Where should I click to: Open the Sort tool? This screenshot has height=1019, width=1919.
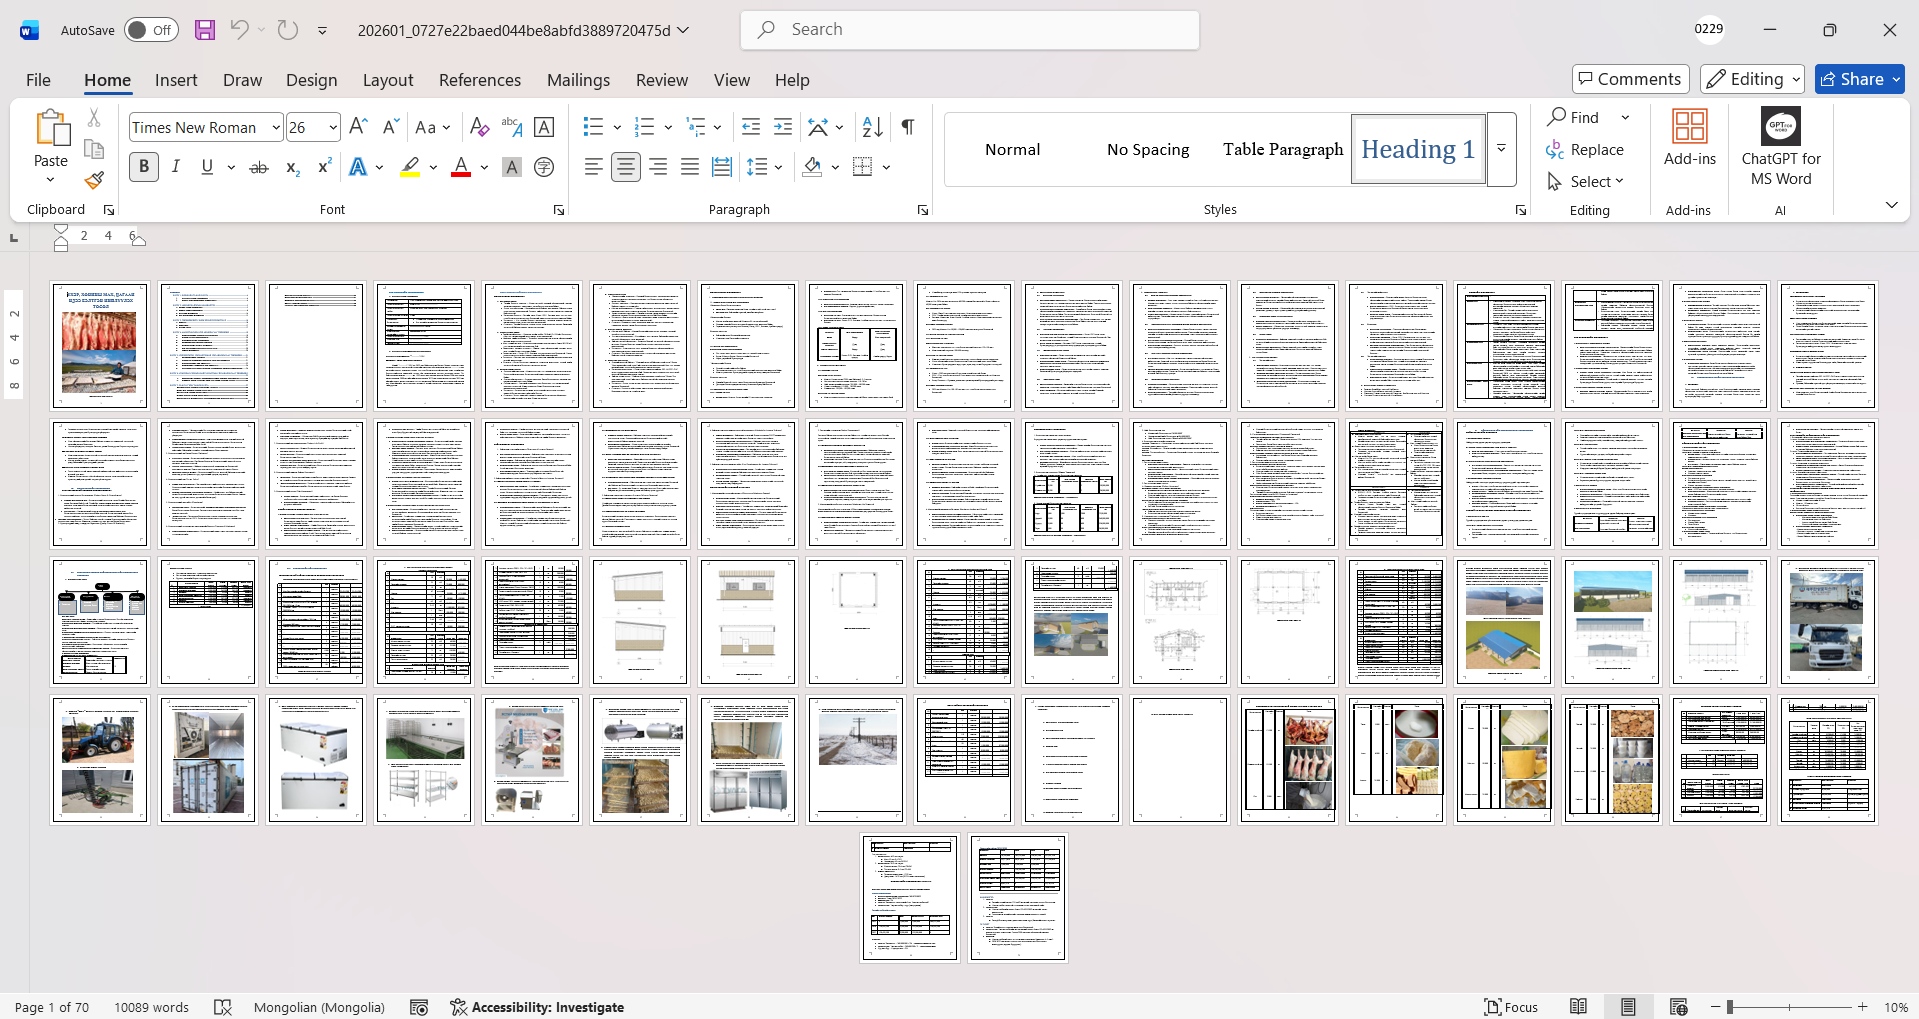point(873,127)
